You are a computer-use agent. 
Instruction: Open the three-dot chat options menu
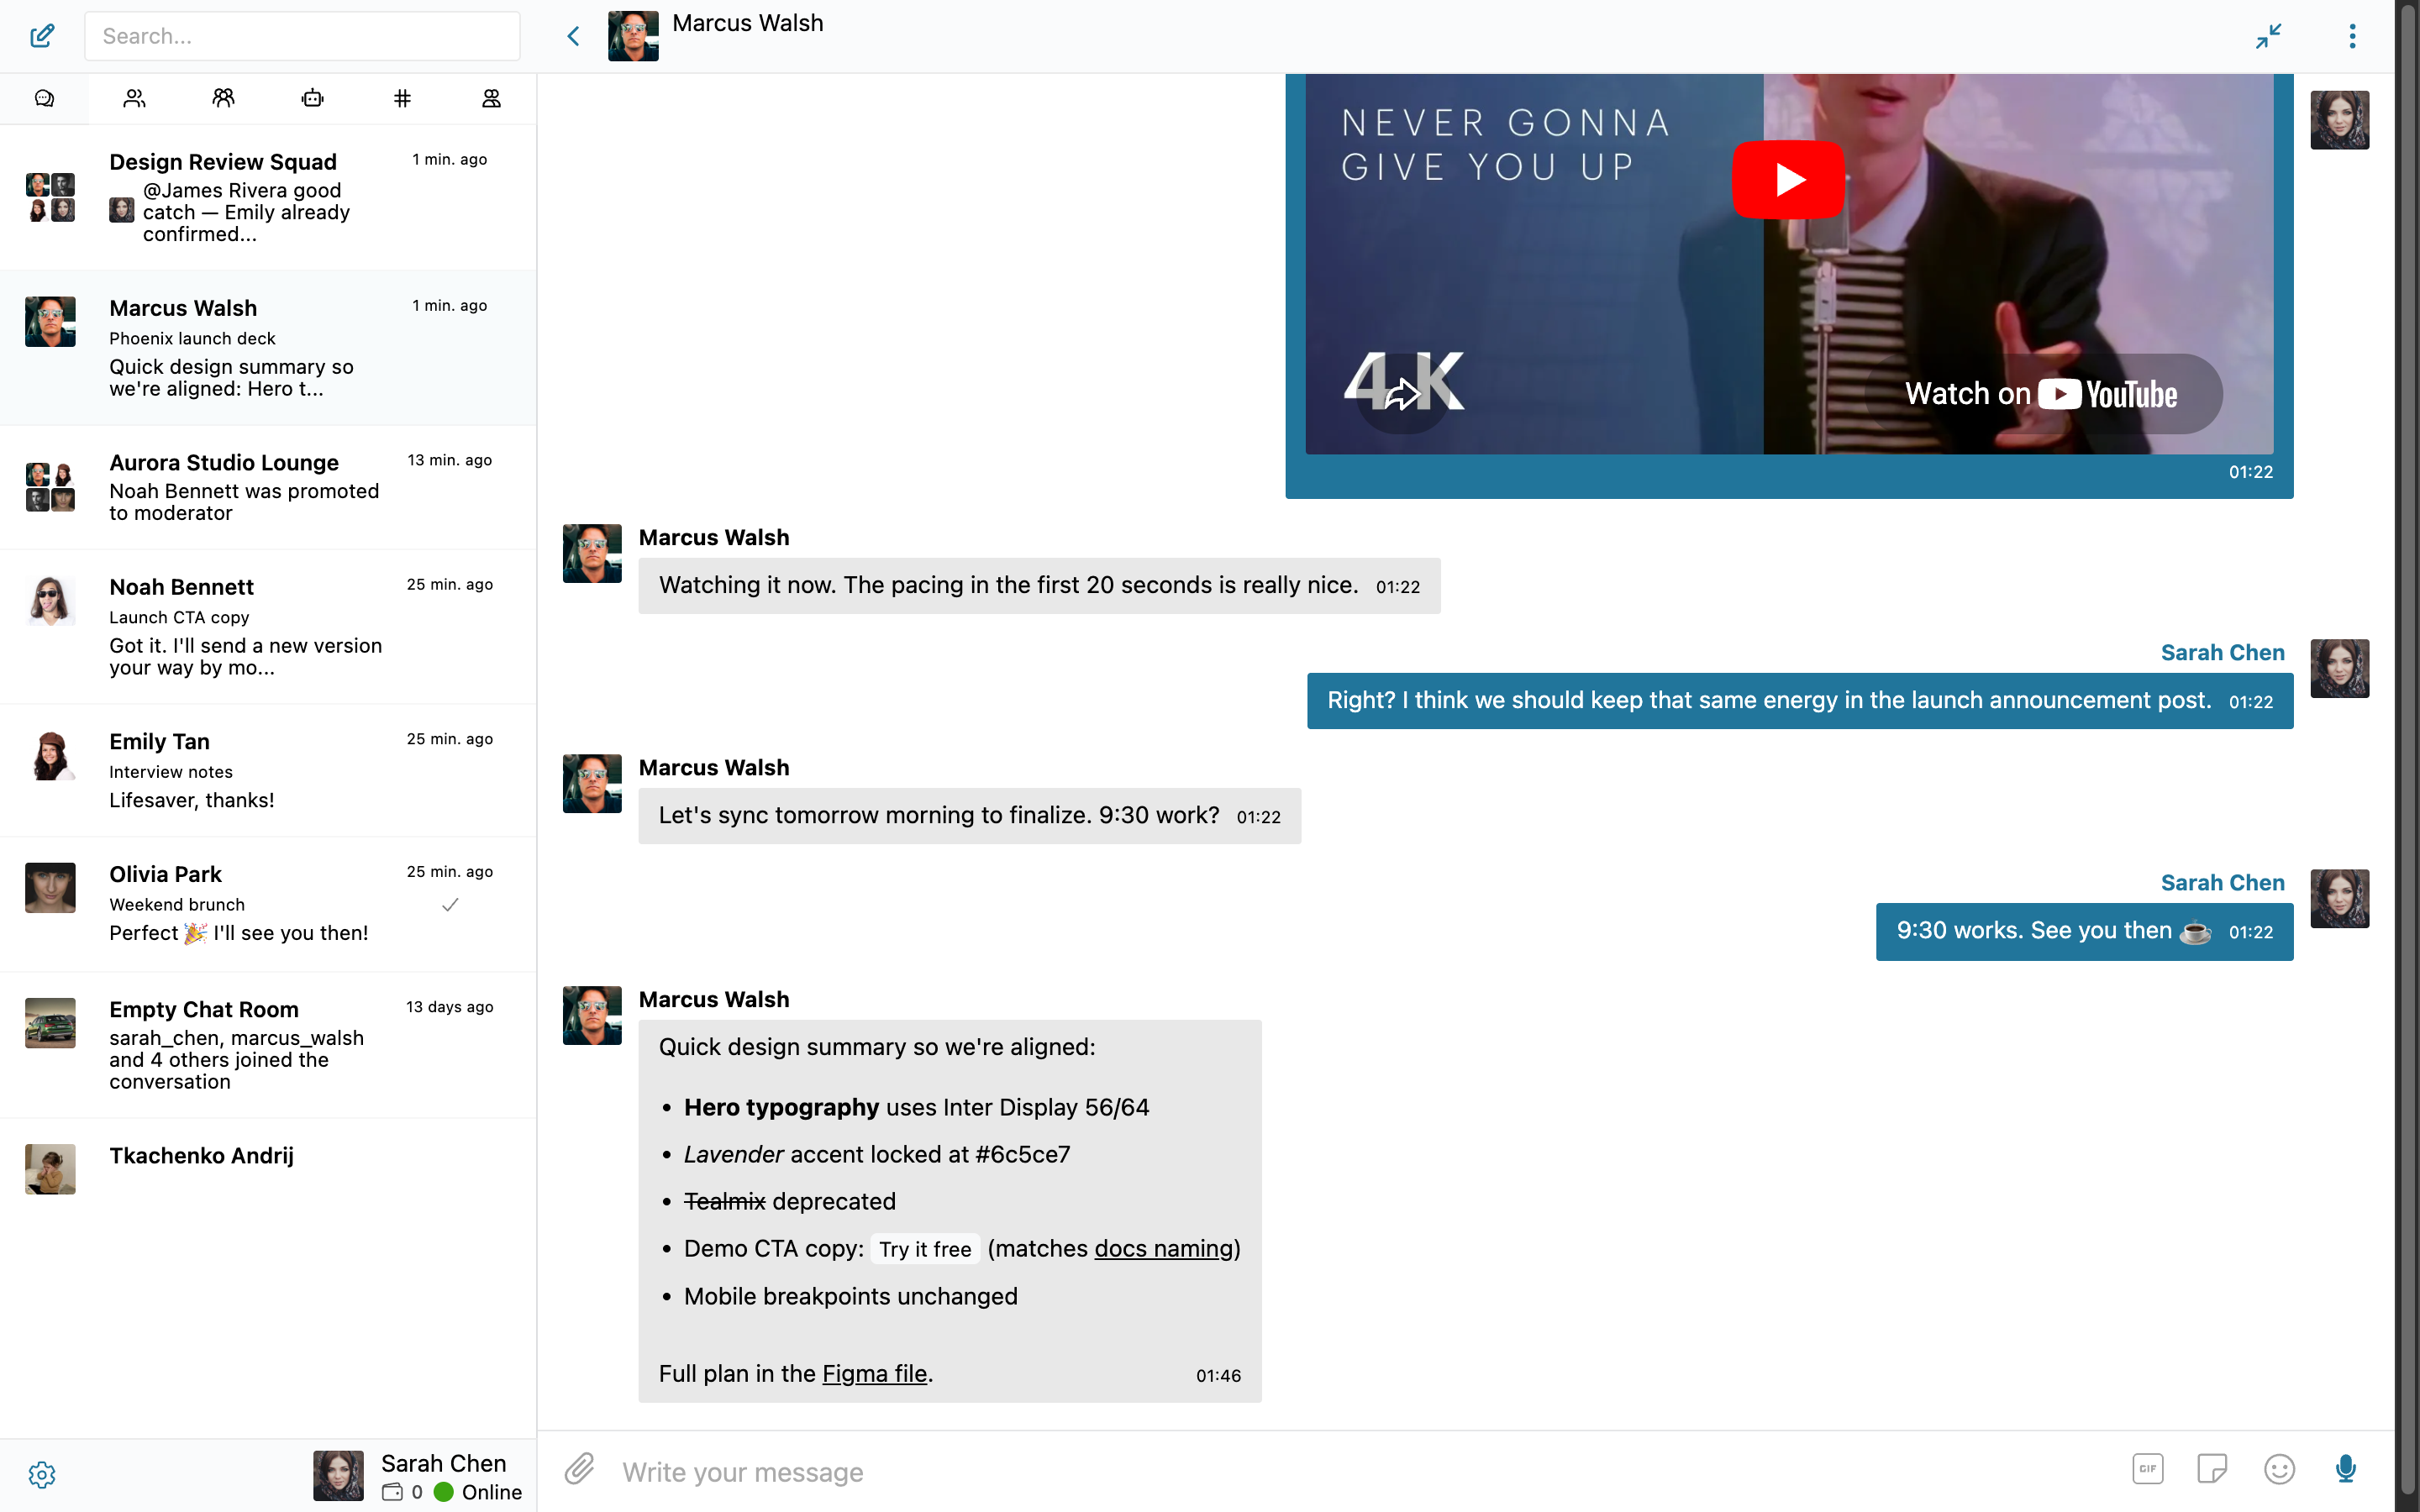coord(2352,36)
